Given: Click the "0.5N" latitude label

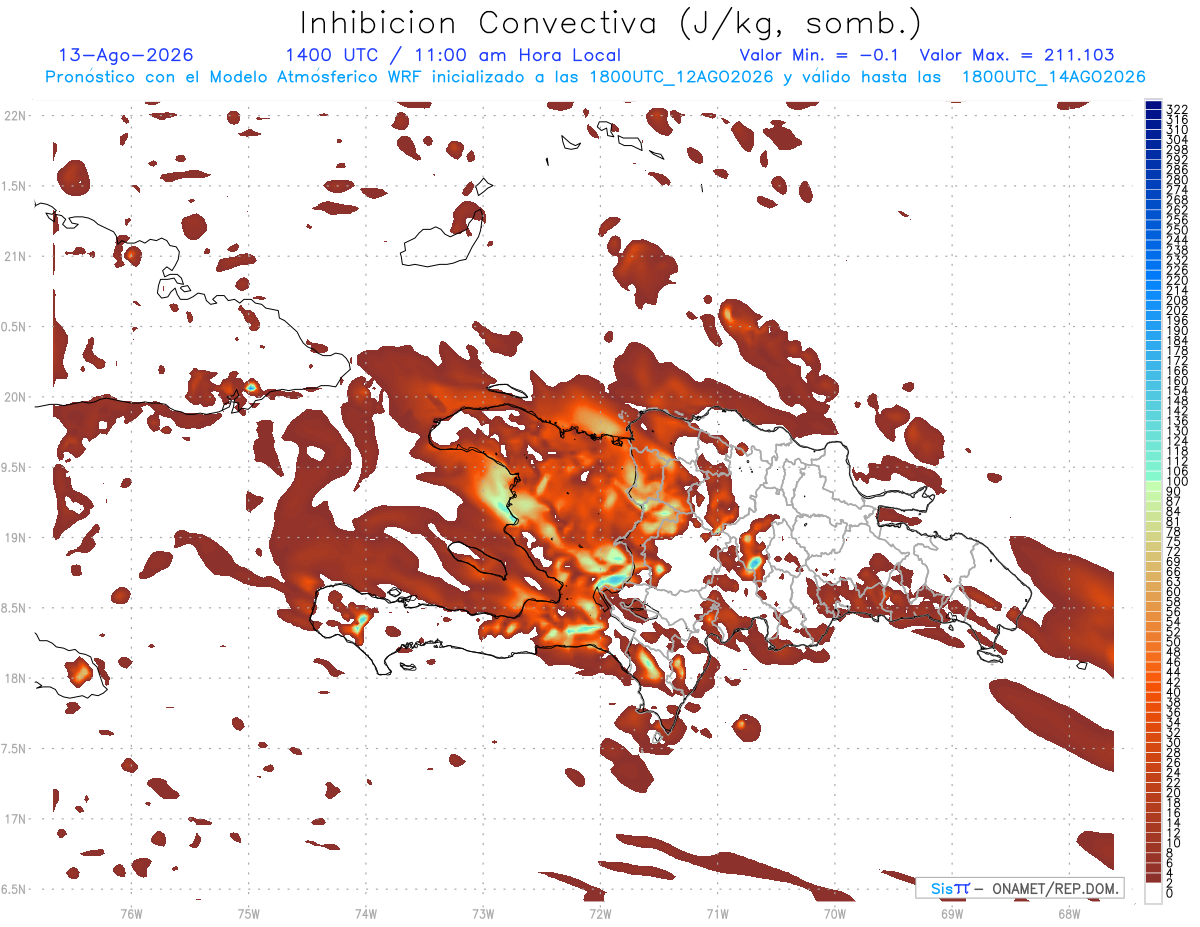Looking at the screenshot, I should pos(15,327).
